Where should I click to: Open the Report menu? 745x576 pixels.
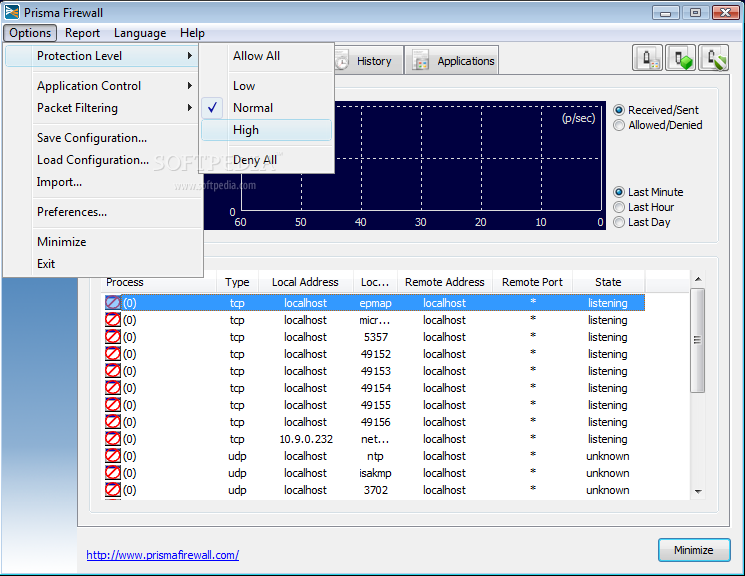coord(82,33)
